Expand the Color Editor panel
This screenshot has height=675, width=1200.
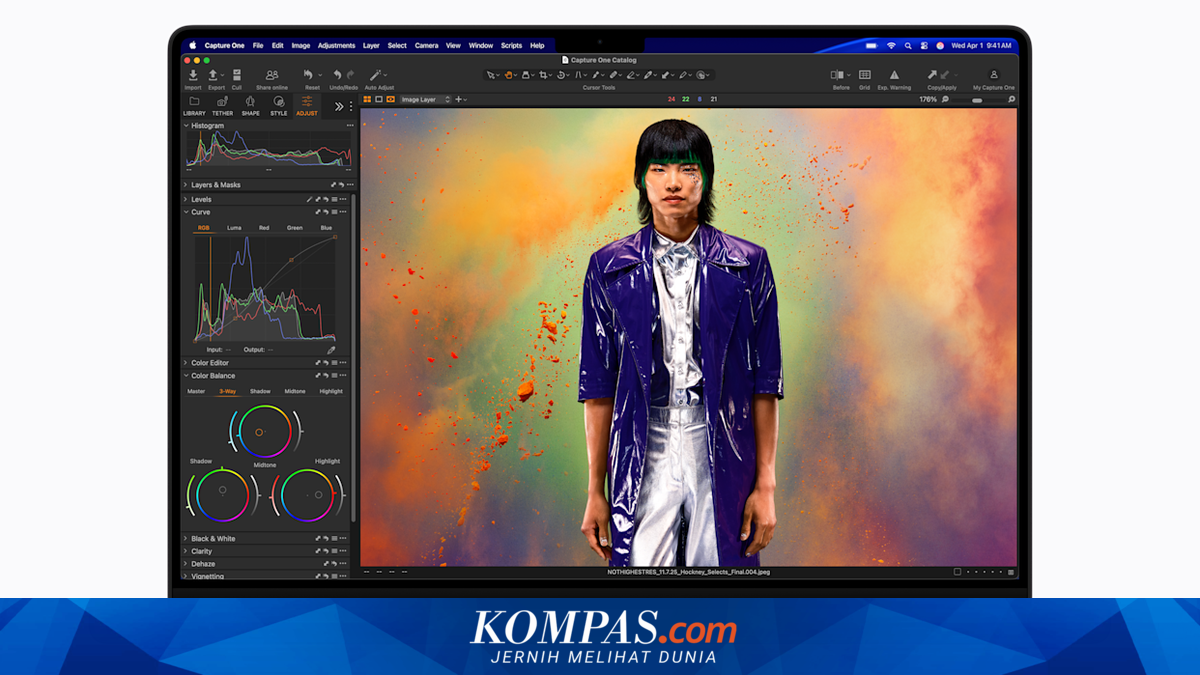210,363
